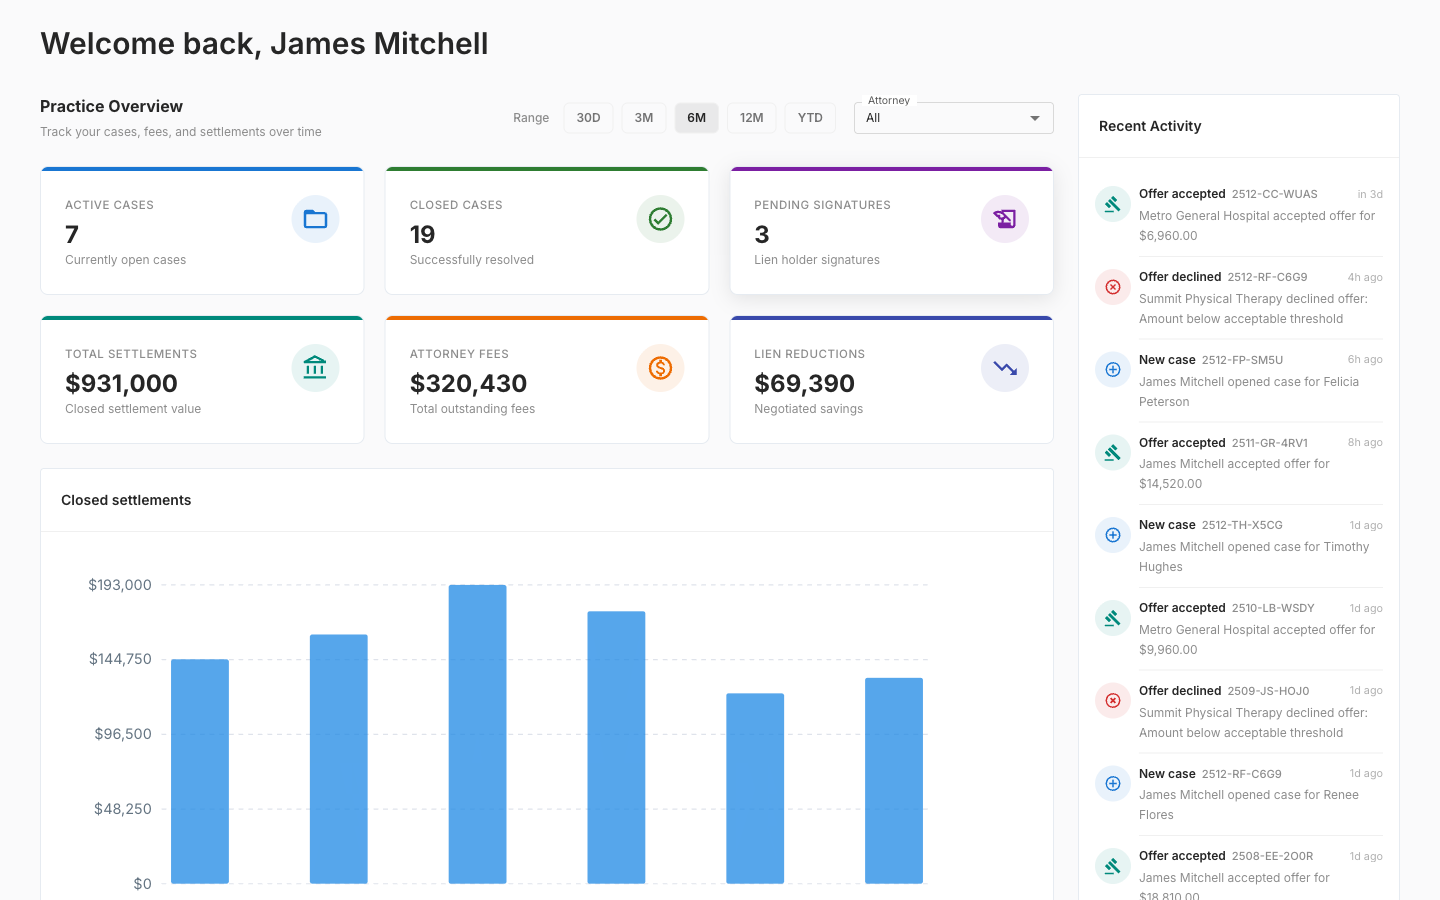Click the tallest bar in Closed settlements chart
This screenshot has height=900, width=1440.
pyautogui.click(x=478, y=735)
